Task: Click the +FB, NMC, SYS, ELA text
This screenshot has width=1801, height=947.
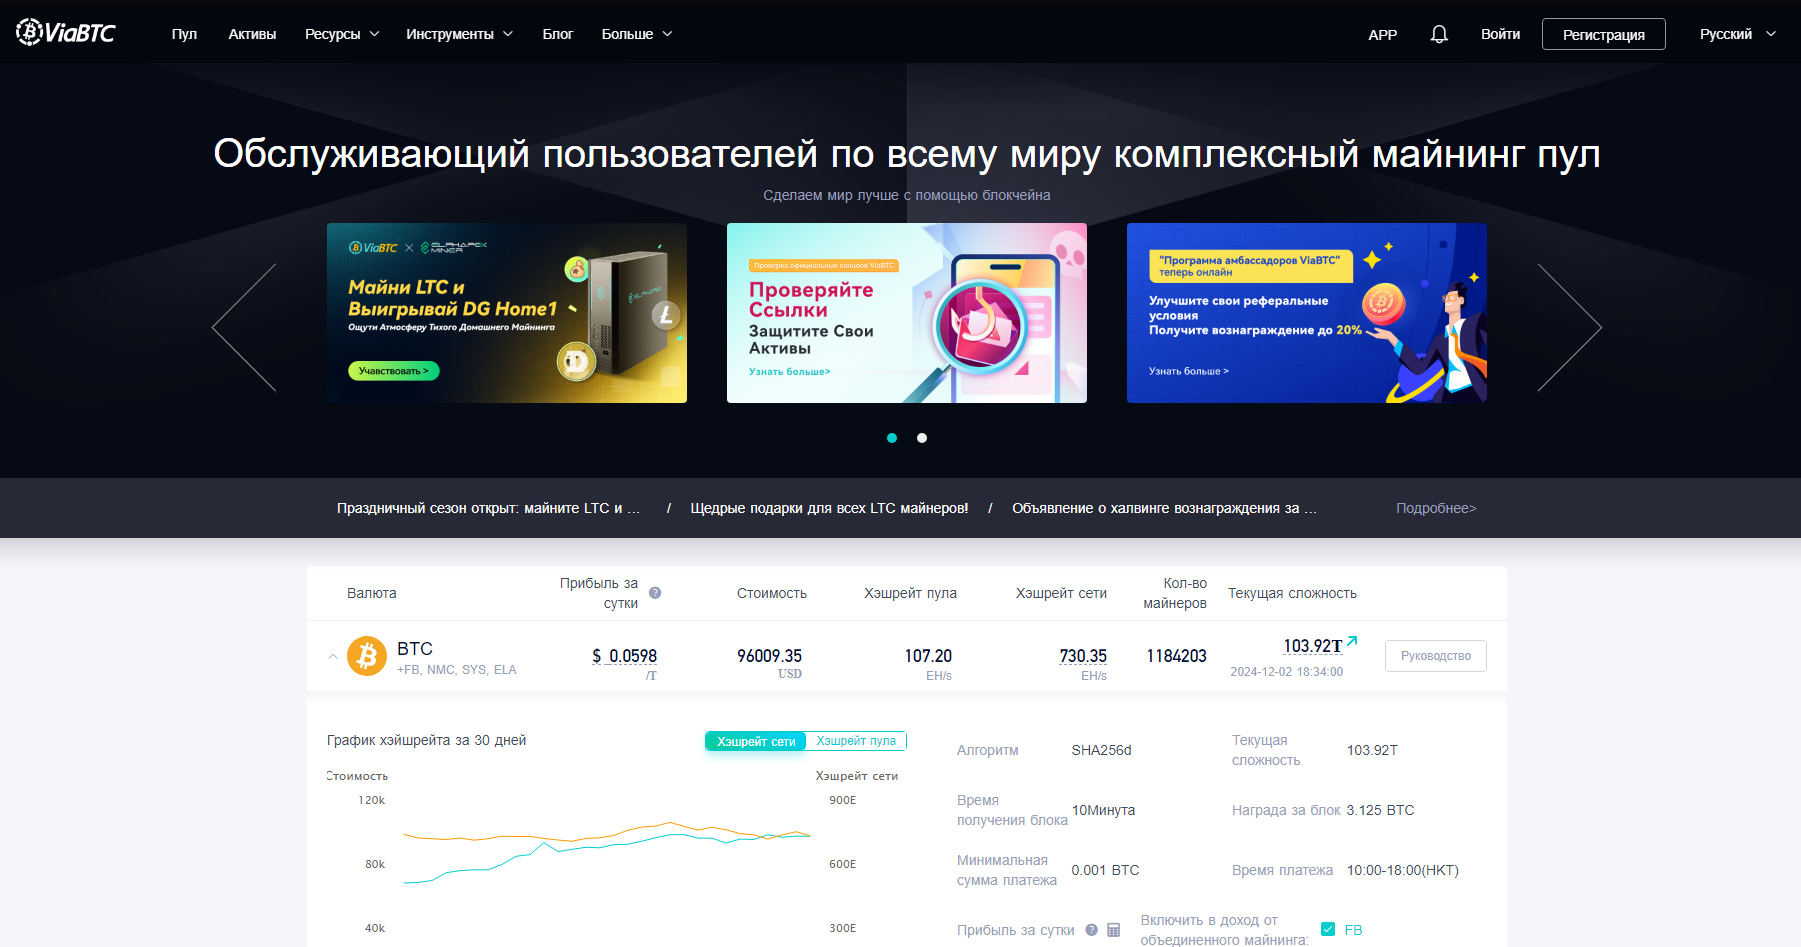Action: [457, 670]
